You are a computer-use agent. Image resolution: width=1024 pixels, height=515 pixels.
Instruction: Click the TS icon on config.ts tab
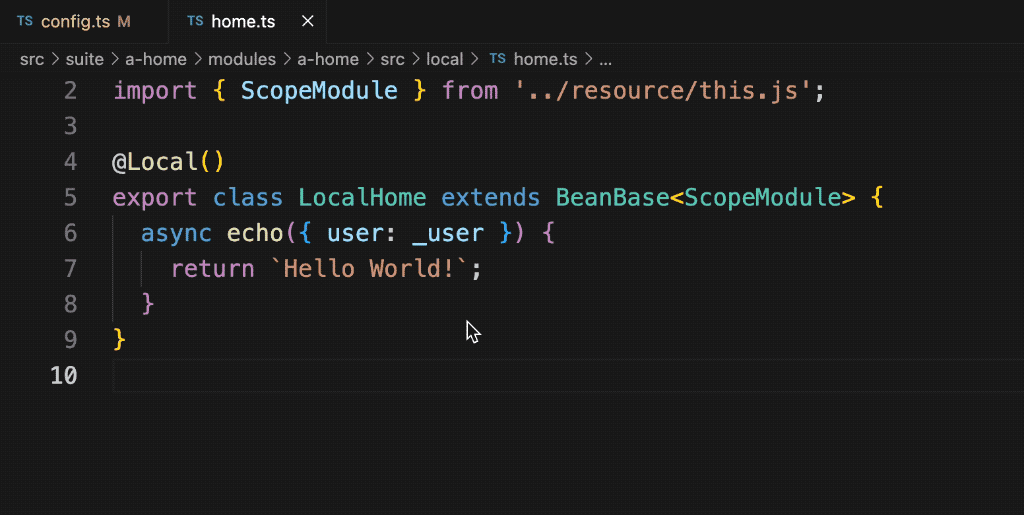coord(25,22)
